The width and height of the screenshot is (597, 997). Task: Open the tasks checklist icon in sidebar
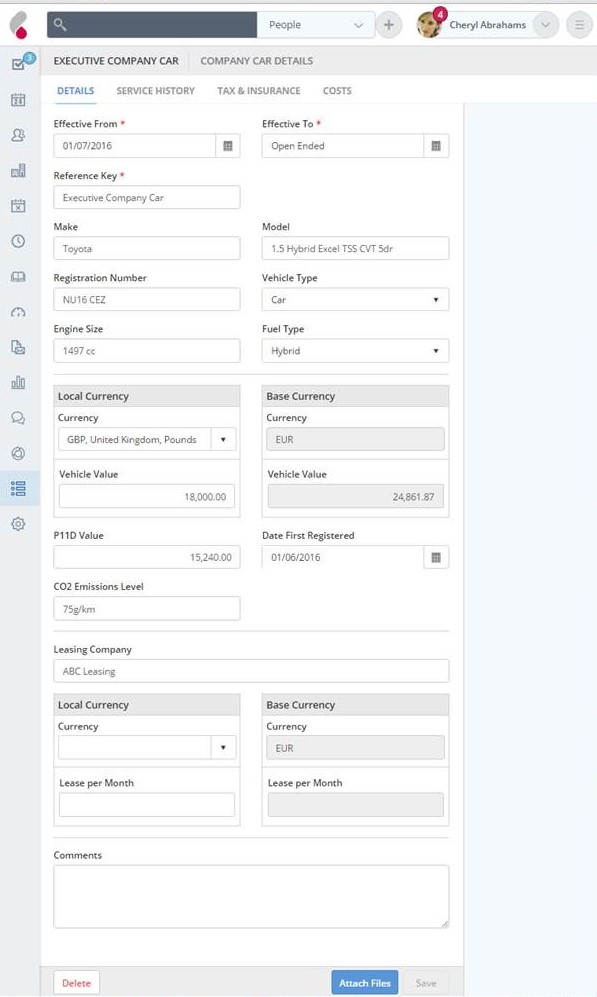[x=18, y=64]
